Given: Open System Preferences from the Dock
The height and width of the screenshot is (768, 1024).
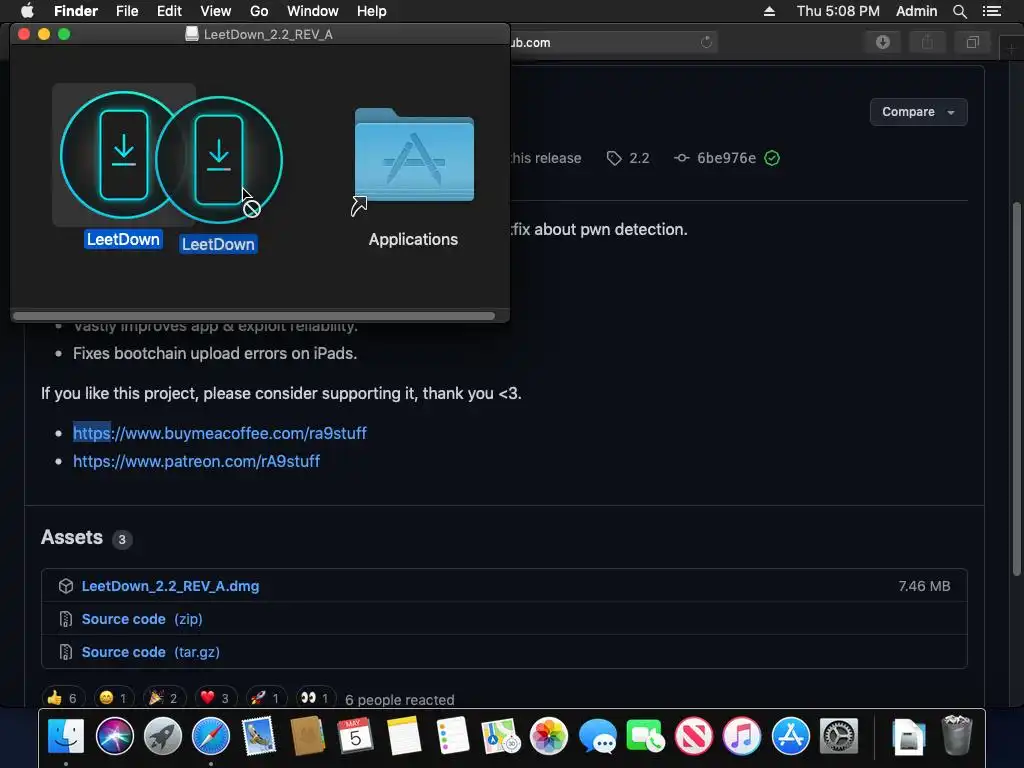Looking at the screenshot, I should tap(839, 737).
